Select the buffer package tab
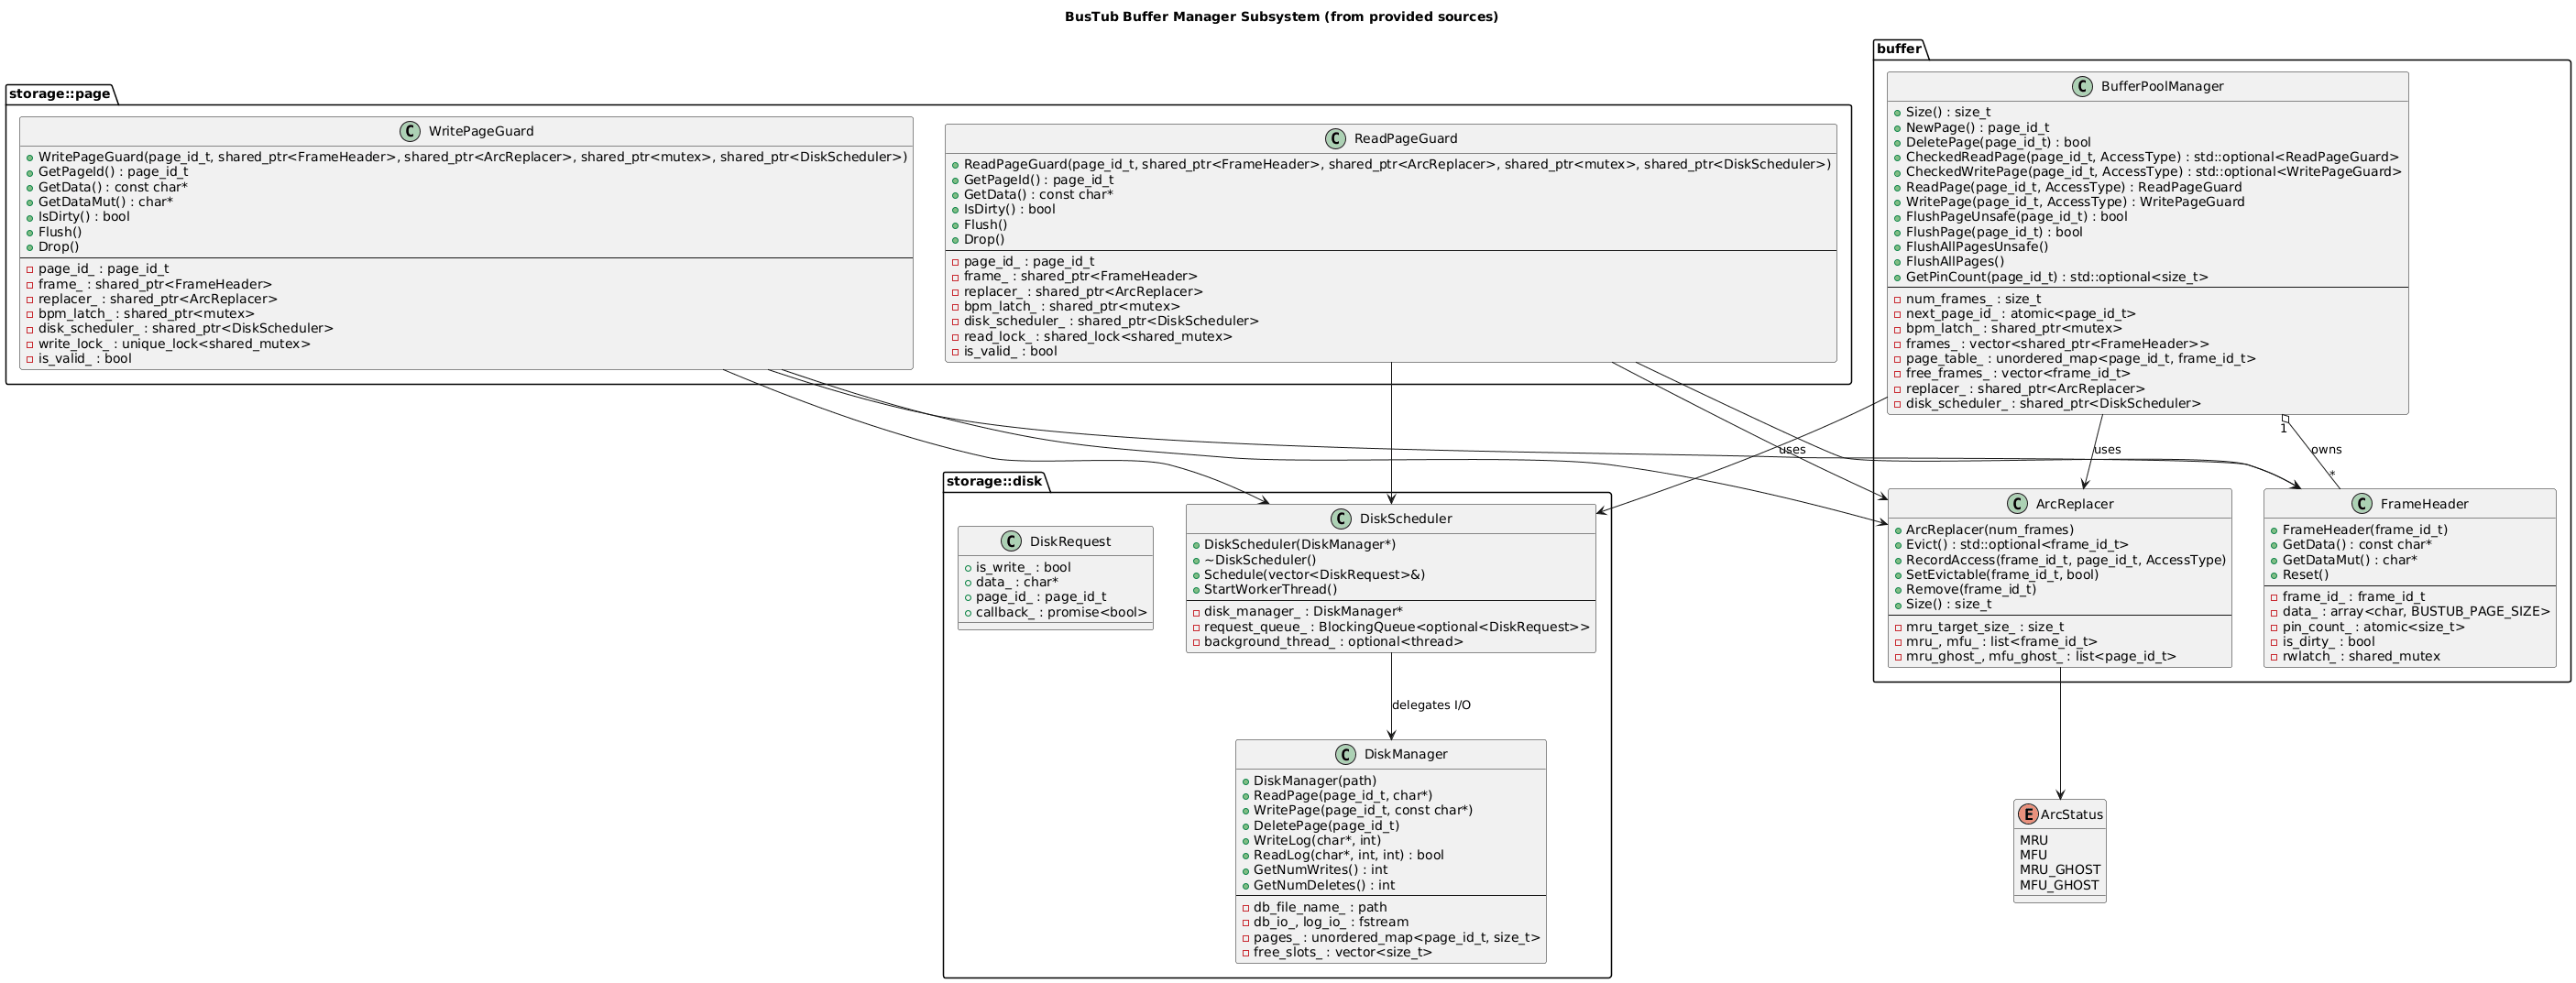 pyautogui.click(x=1898, y=49)
